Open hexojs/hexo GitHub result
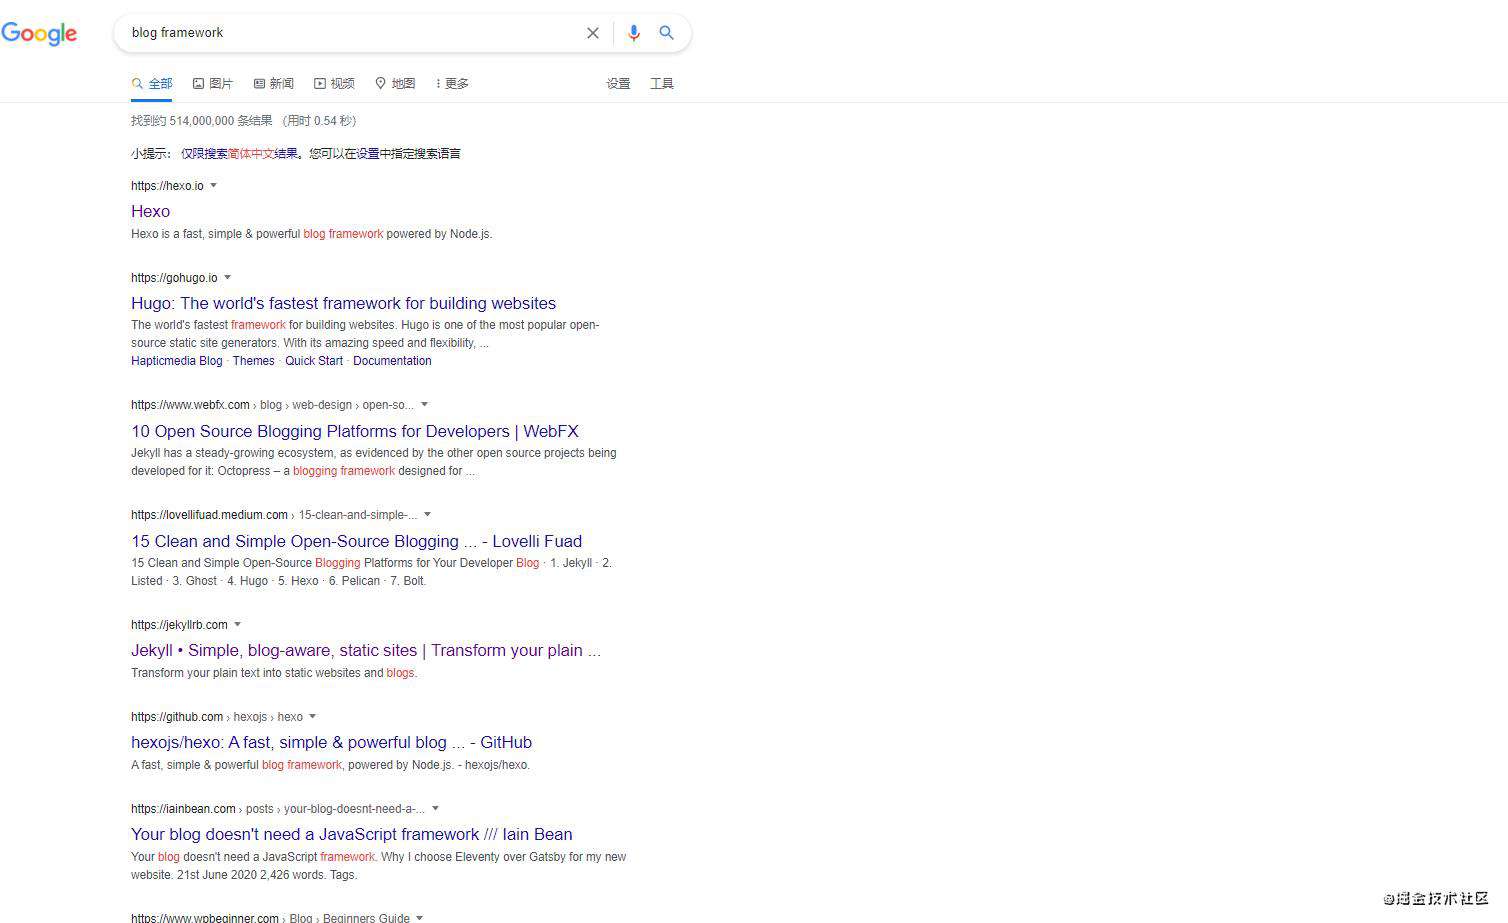 coord(331,742)
